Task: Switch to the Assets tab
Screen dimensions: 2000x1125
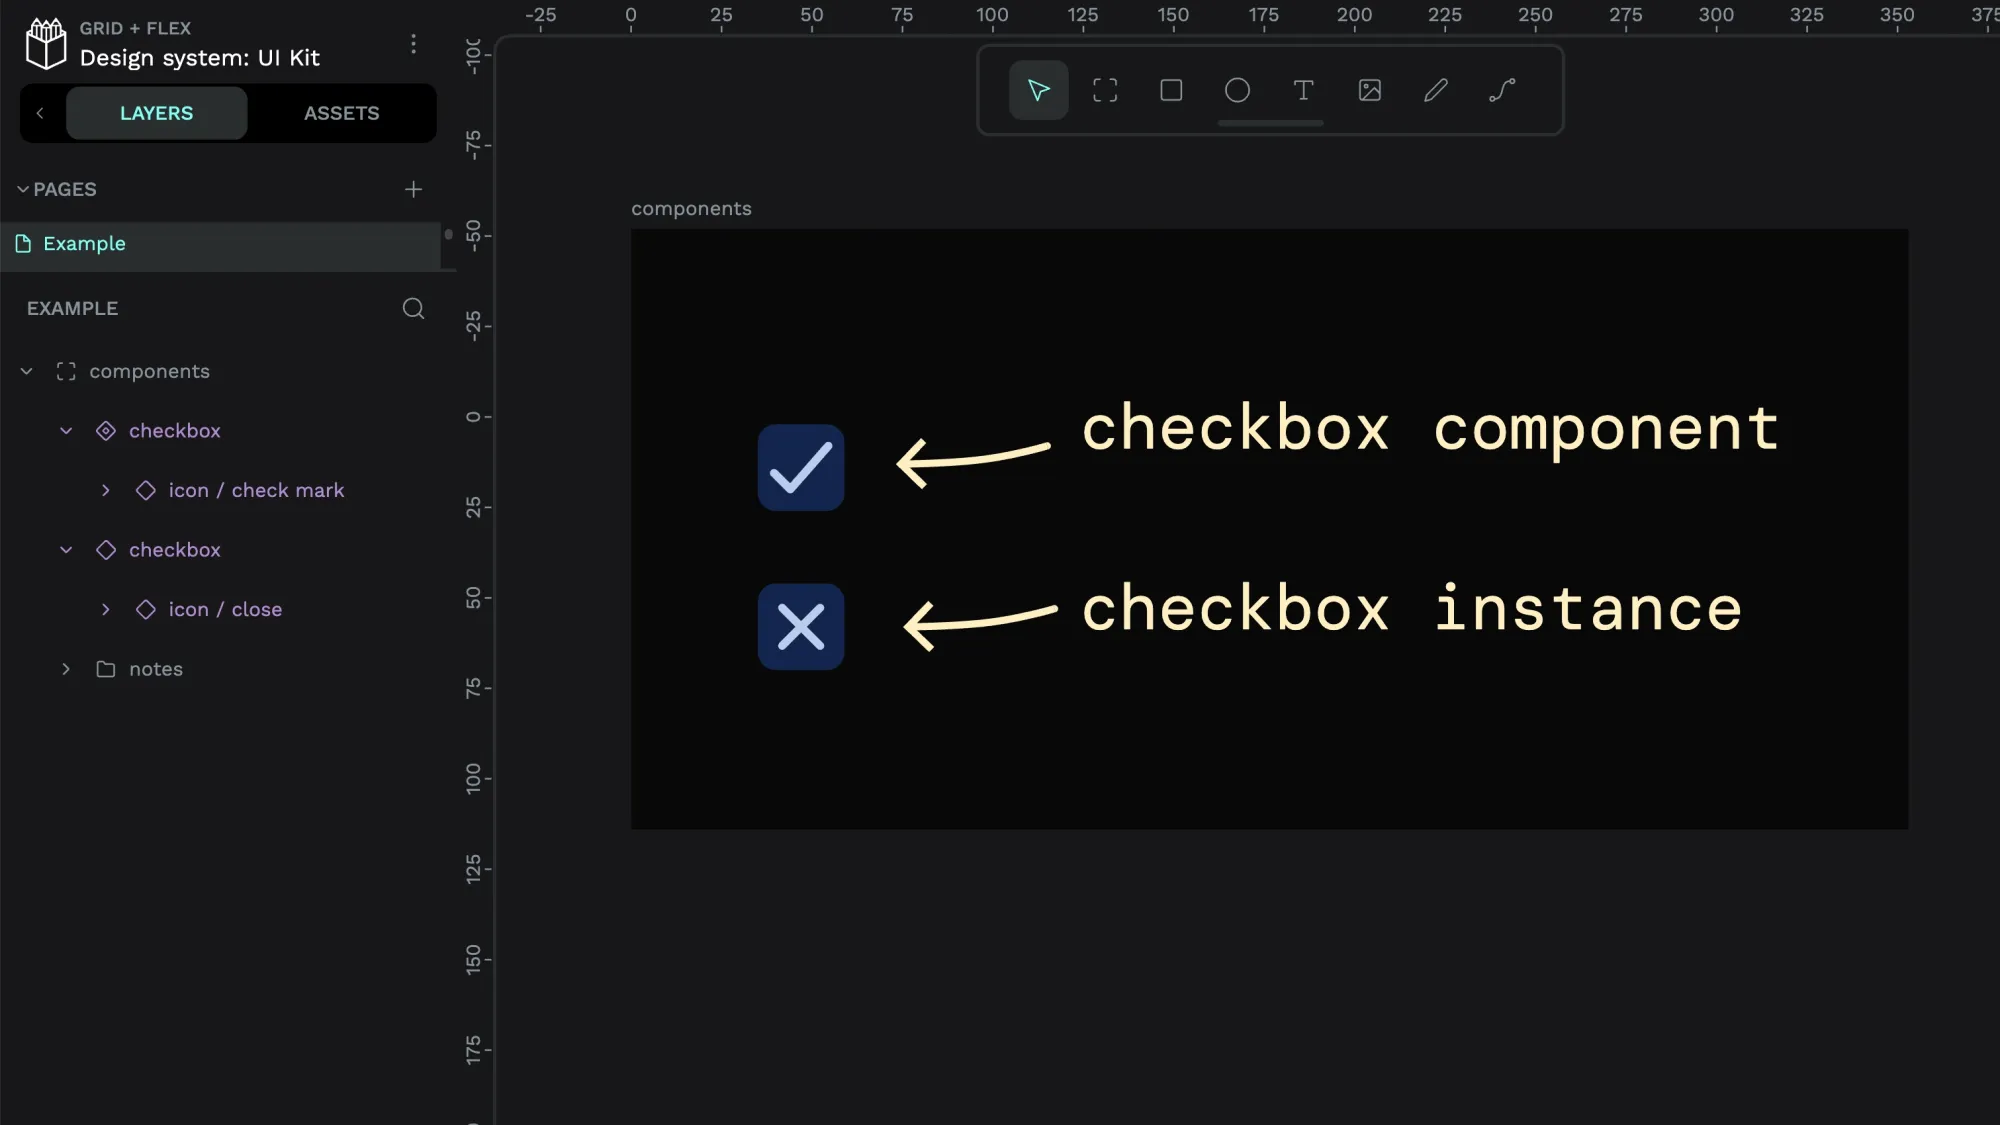Action: pos(341,113)
